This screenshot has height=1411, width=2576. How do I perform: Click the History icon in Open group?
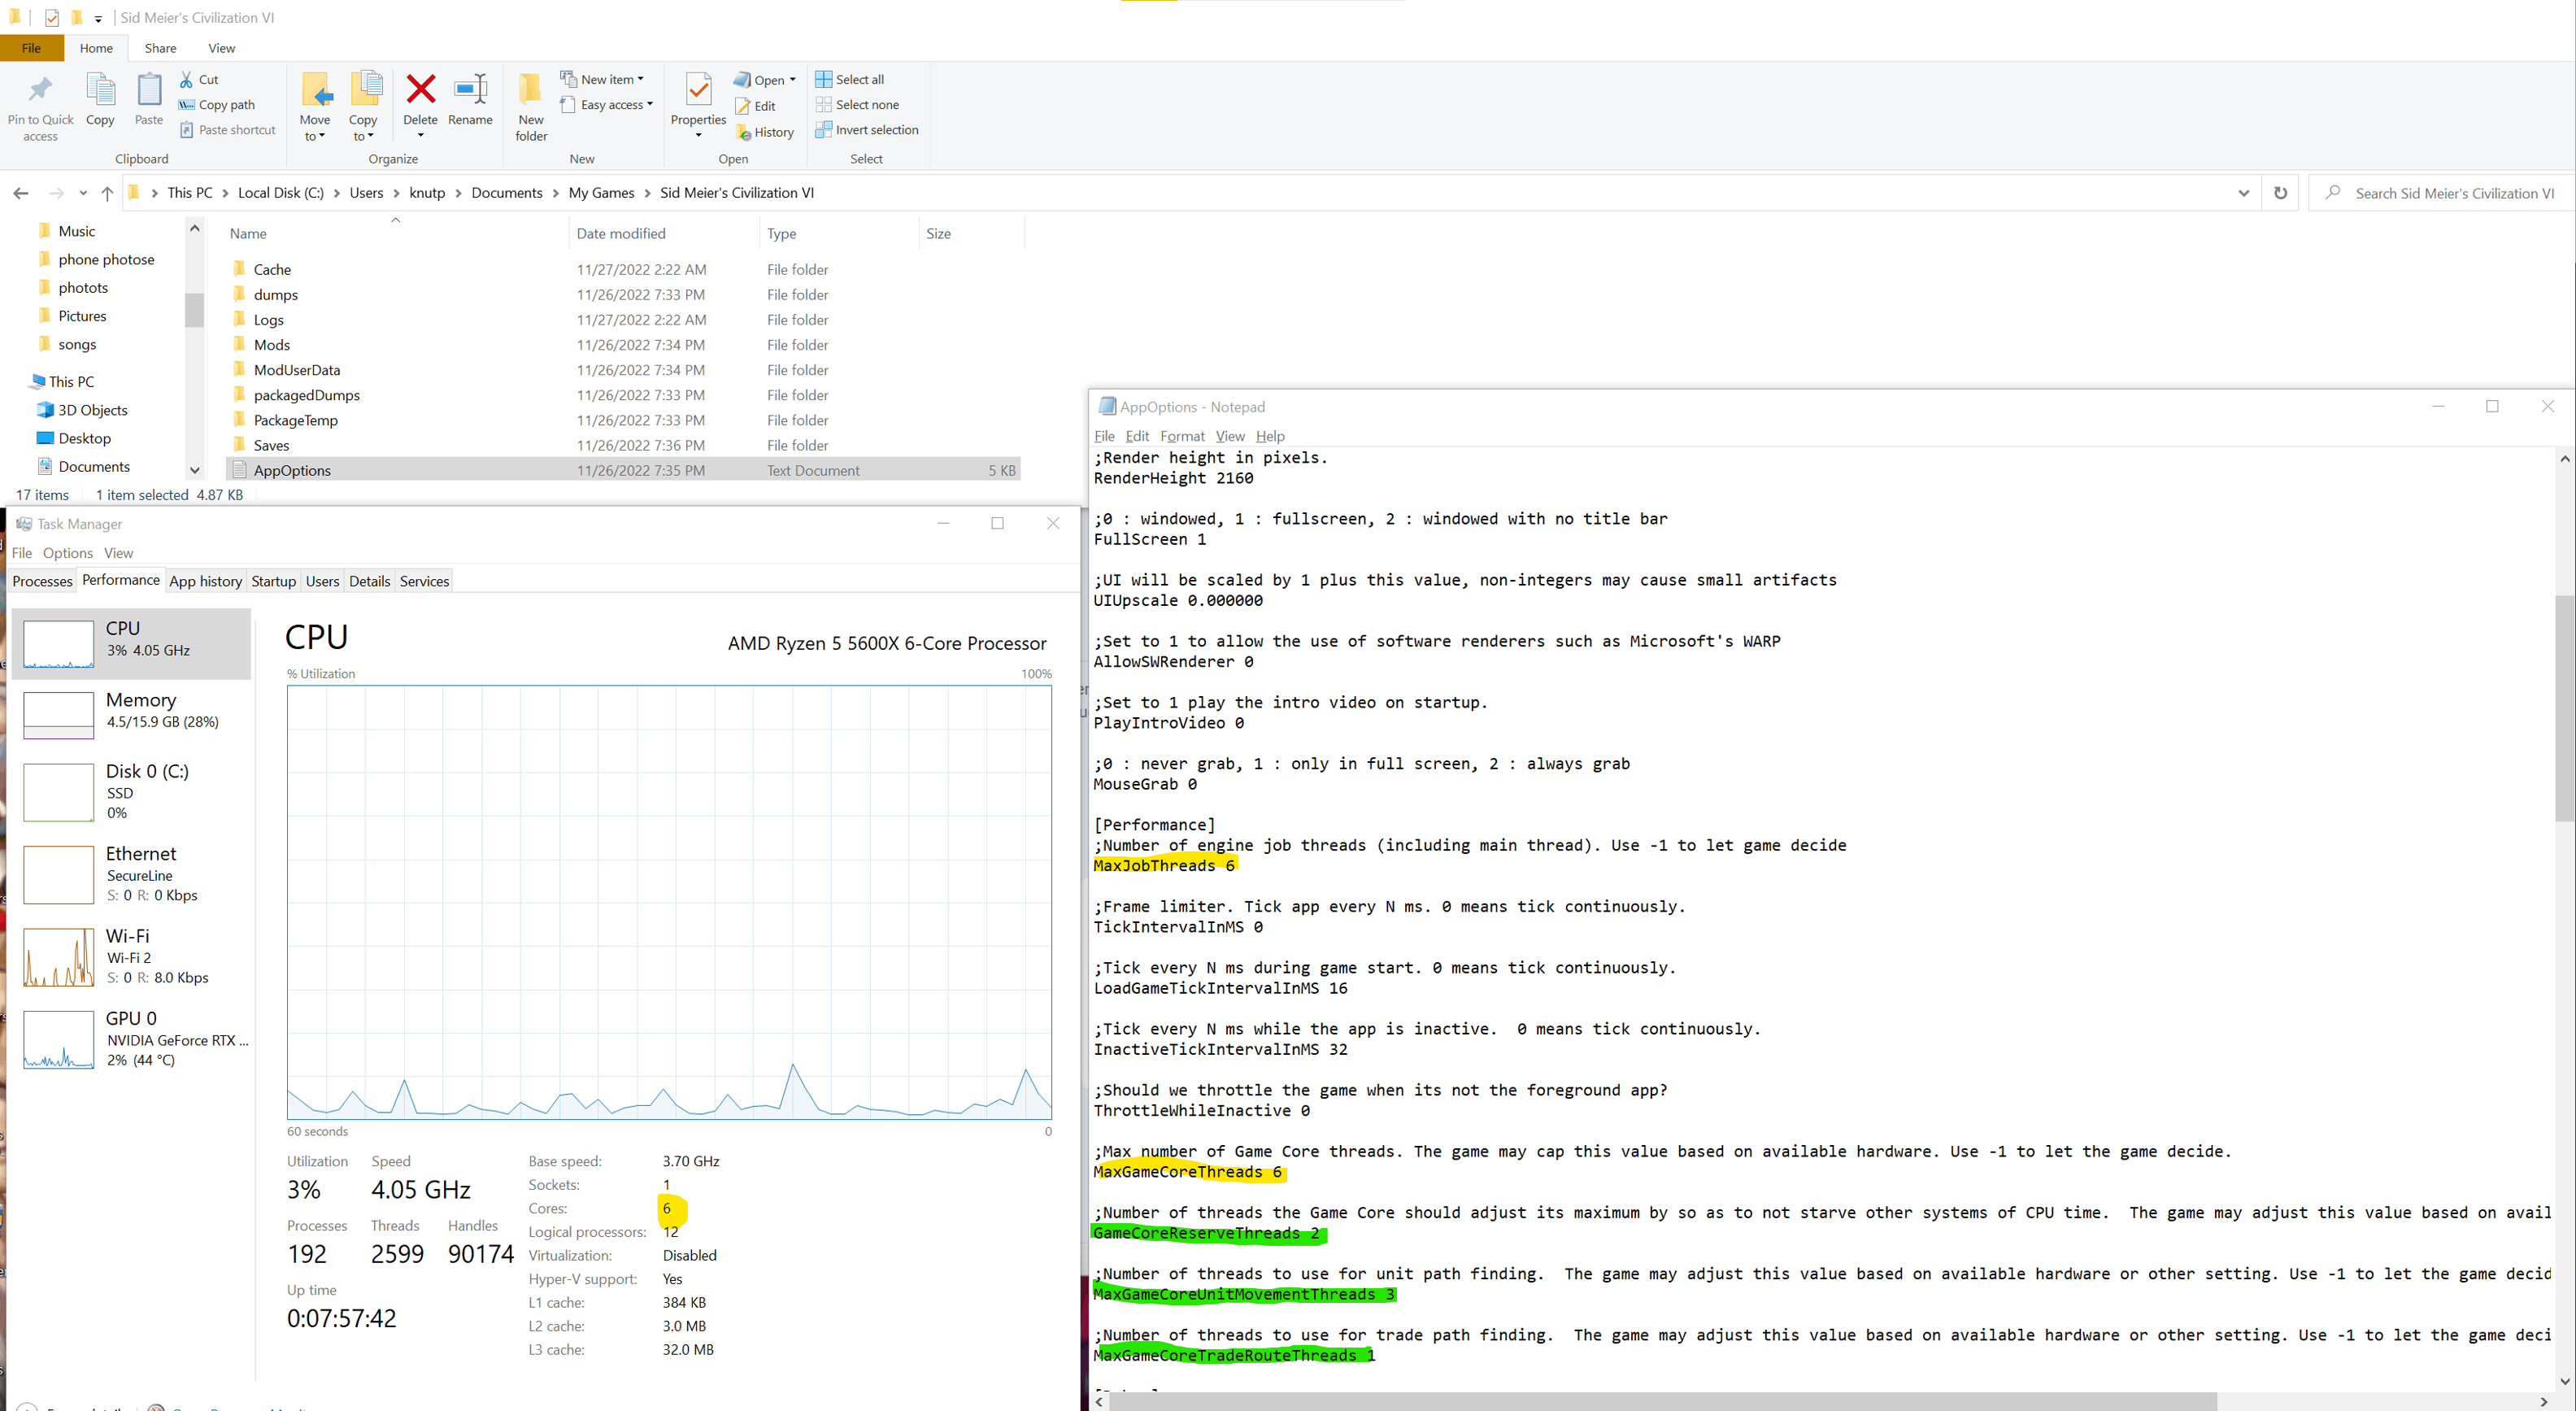coord(743,132)
